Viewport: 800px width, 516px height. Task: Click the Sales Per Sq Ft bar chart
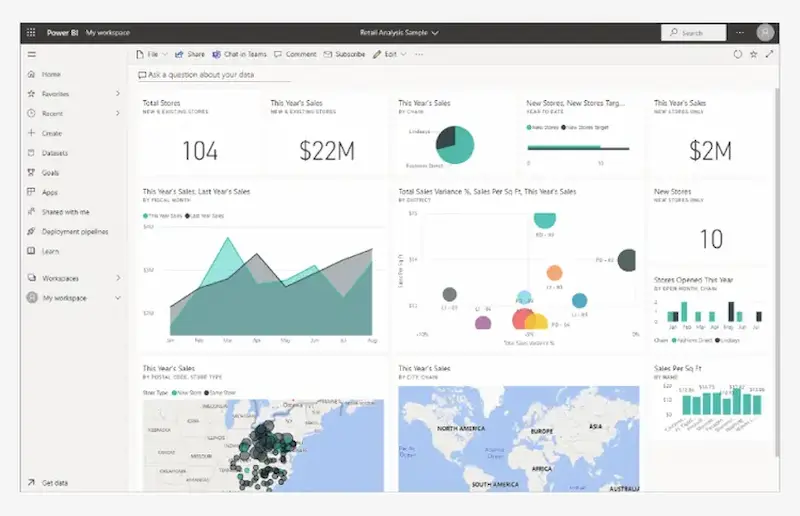coord(721,402)
